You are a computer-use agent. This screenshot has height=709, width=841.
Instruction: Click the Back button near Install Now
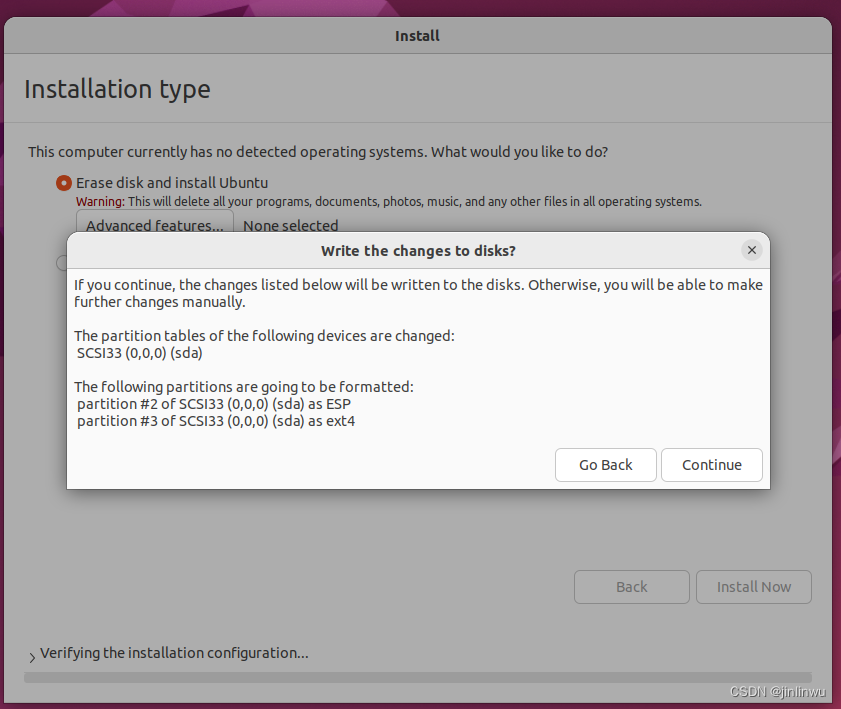631,587
